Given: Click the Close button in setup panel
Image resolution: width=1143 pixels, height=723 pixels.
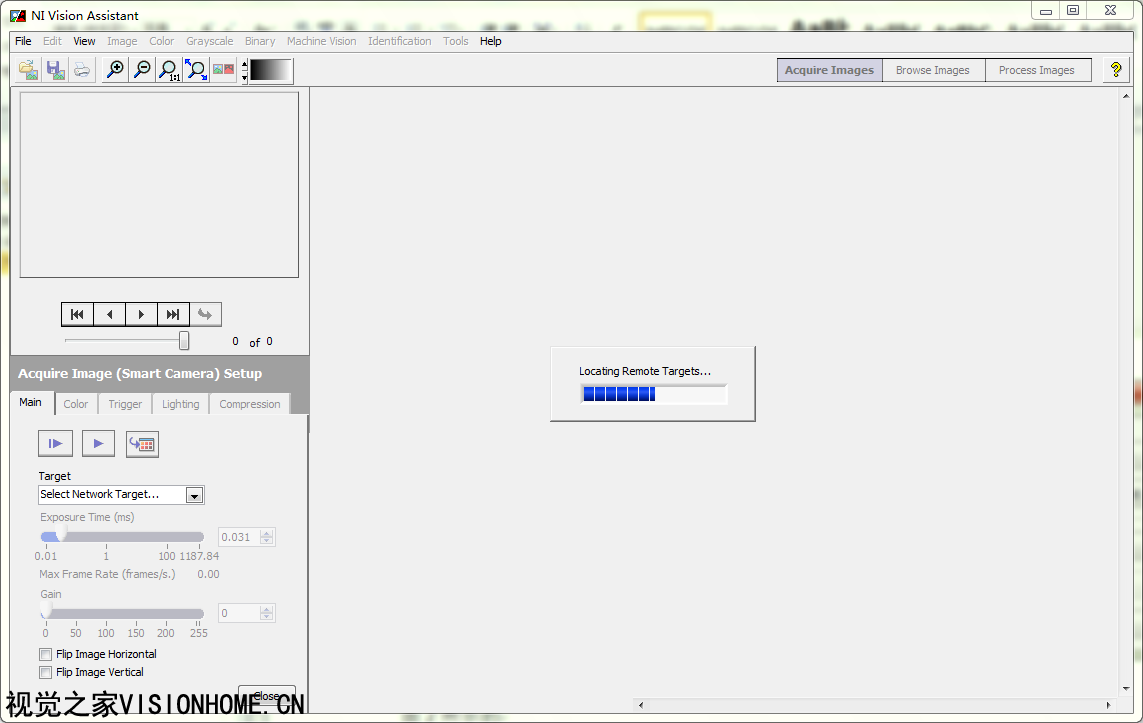Looking at the screenshot, I should click(267, 696).
